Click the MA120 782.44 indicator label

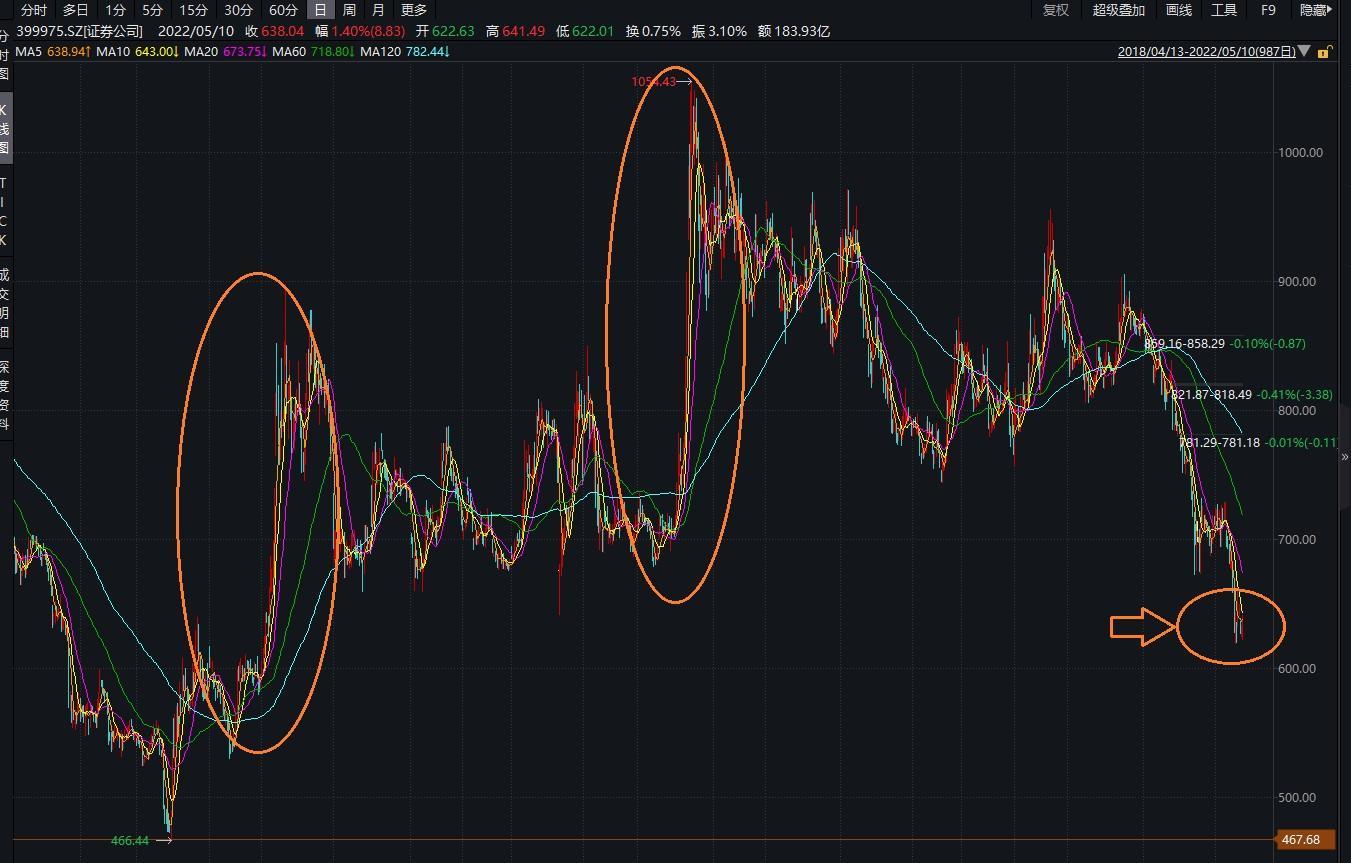[x=404, y=51]
